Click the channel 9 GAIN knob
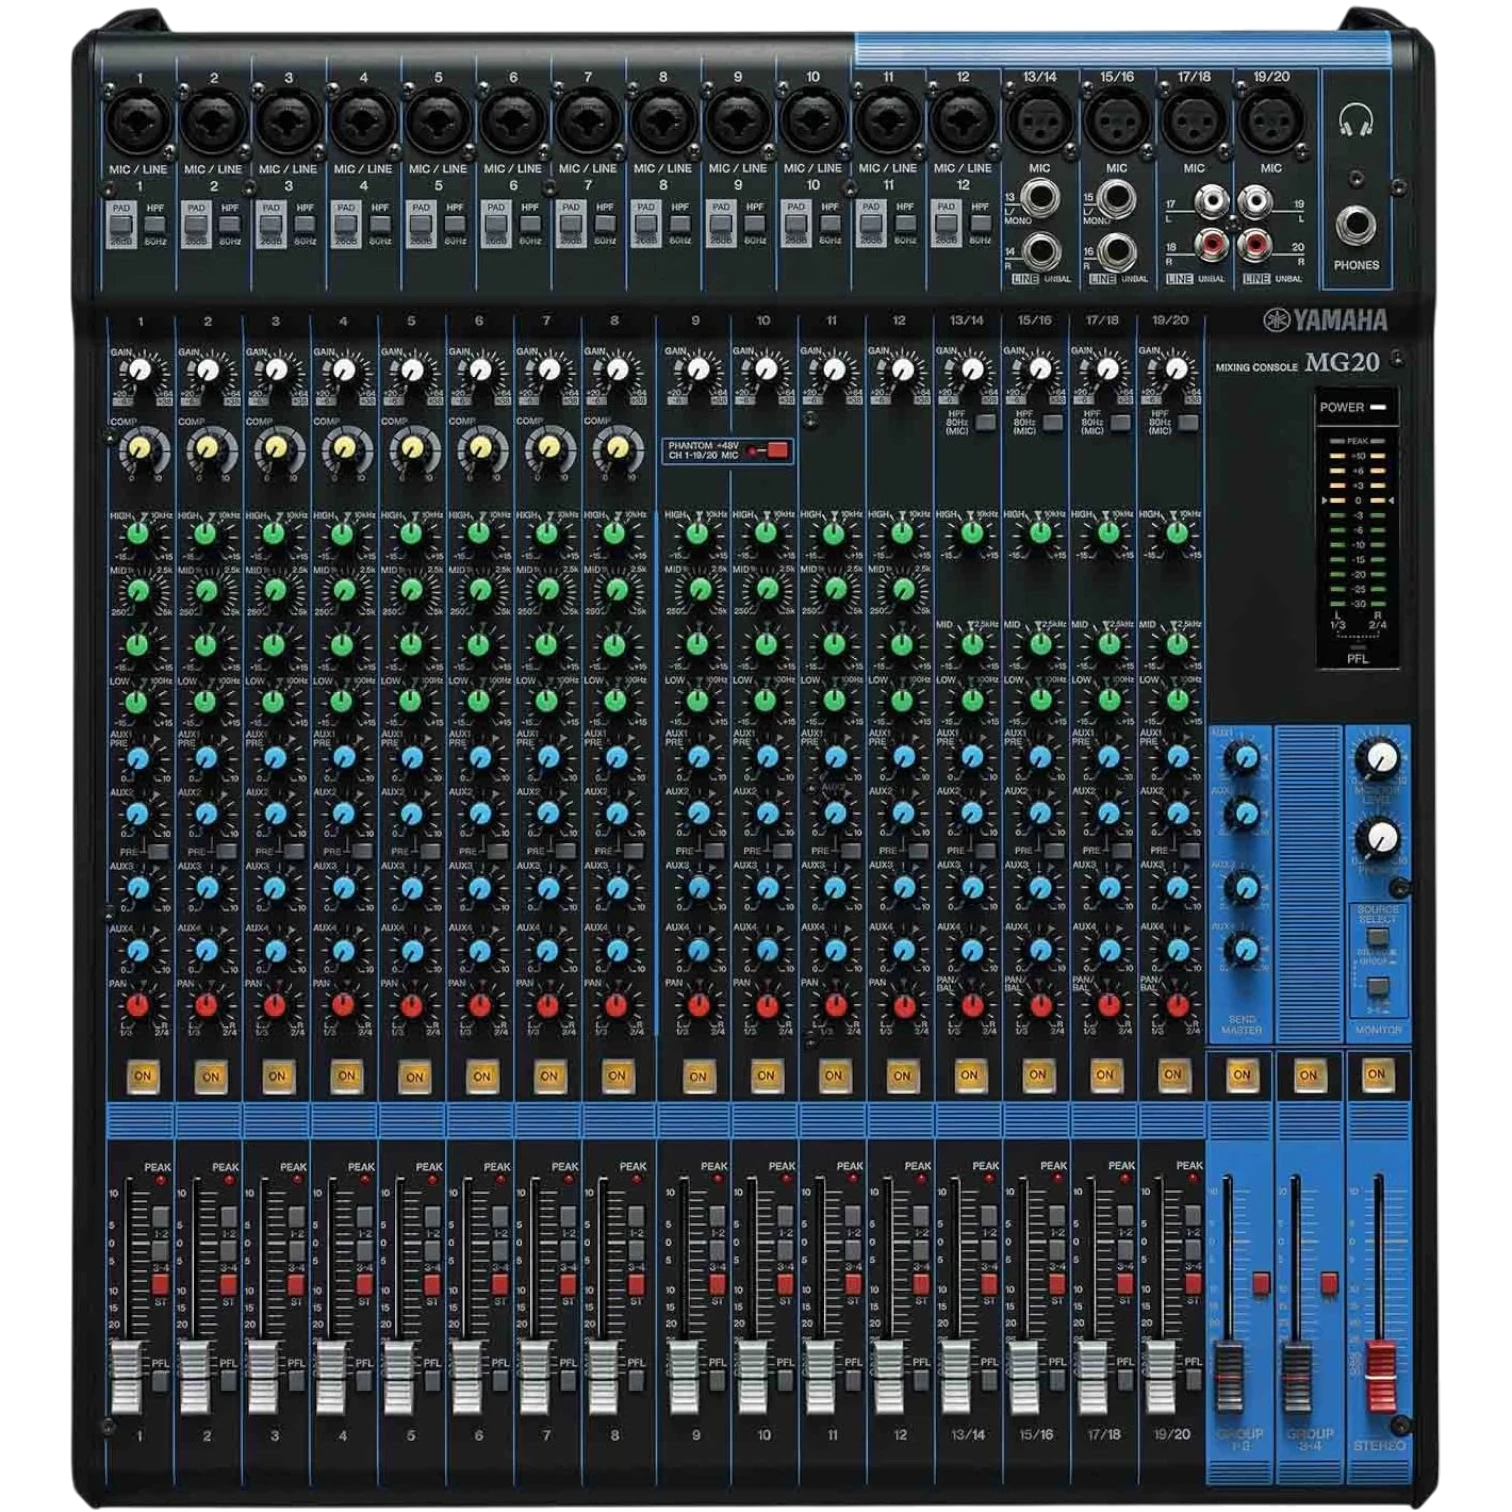This screenshot has width=1512, height=1512. coord(698,372)
